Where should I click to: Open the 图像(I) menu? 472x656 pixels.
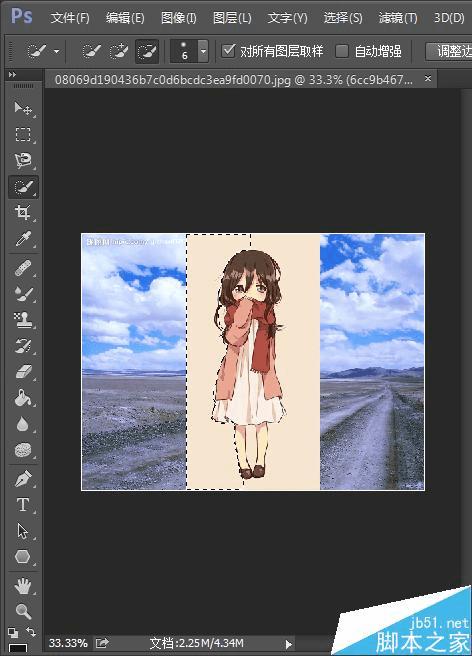pyautogui.click(x=179, y=18)
